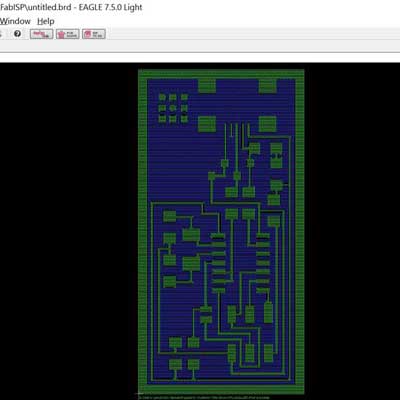Click the question mark help icon
Screen dimensions: 400x400
tap(18, 34)
